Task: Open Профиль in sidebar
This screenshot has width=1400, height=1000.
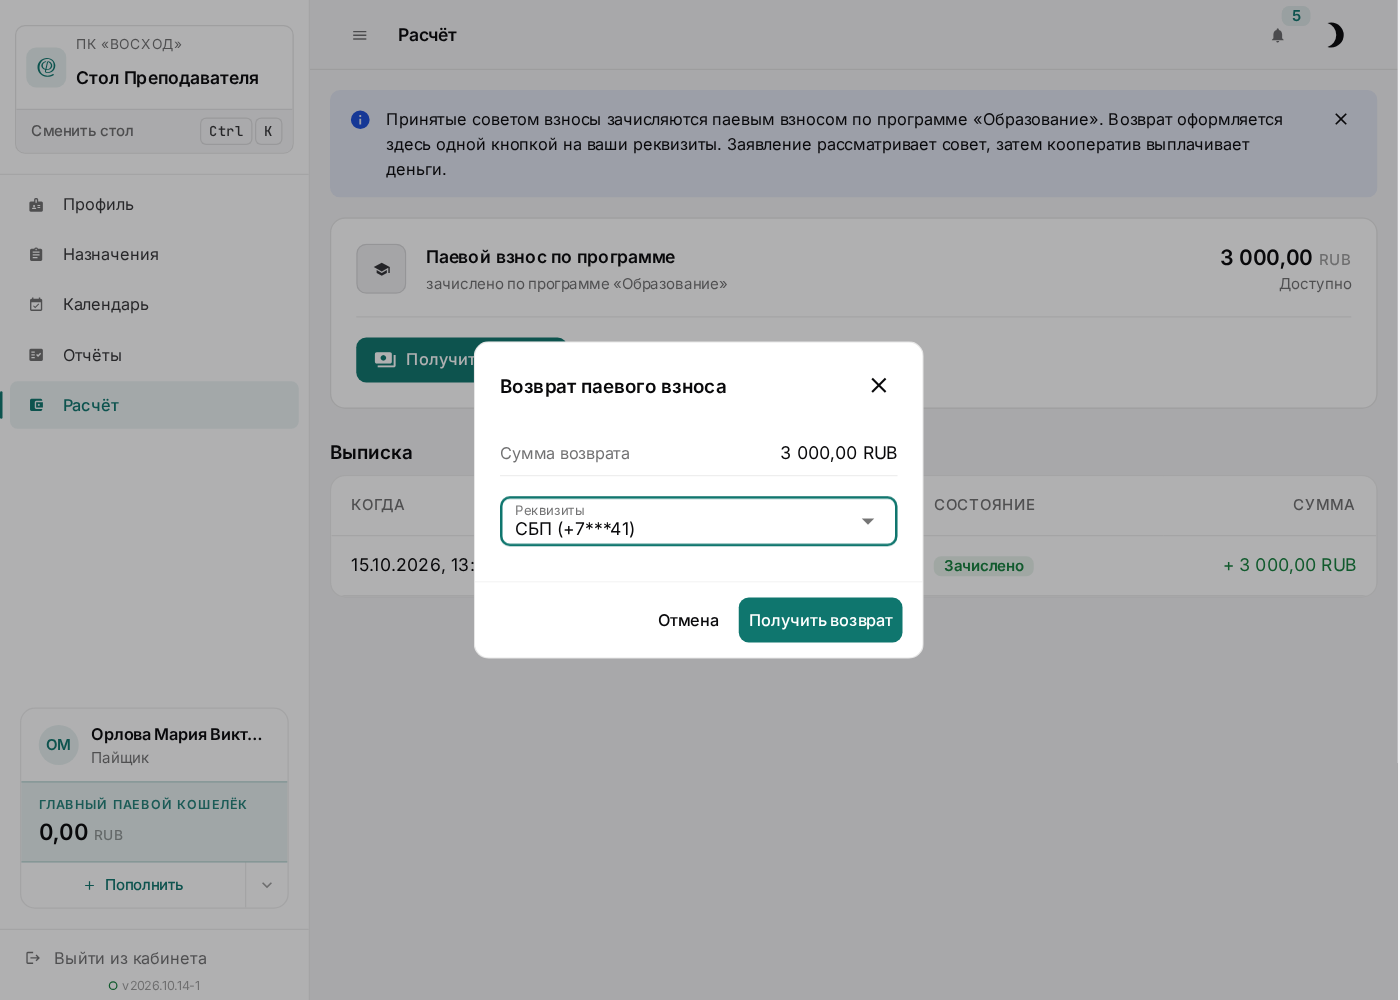Action: tap(154, 204)
